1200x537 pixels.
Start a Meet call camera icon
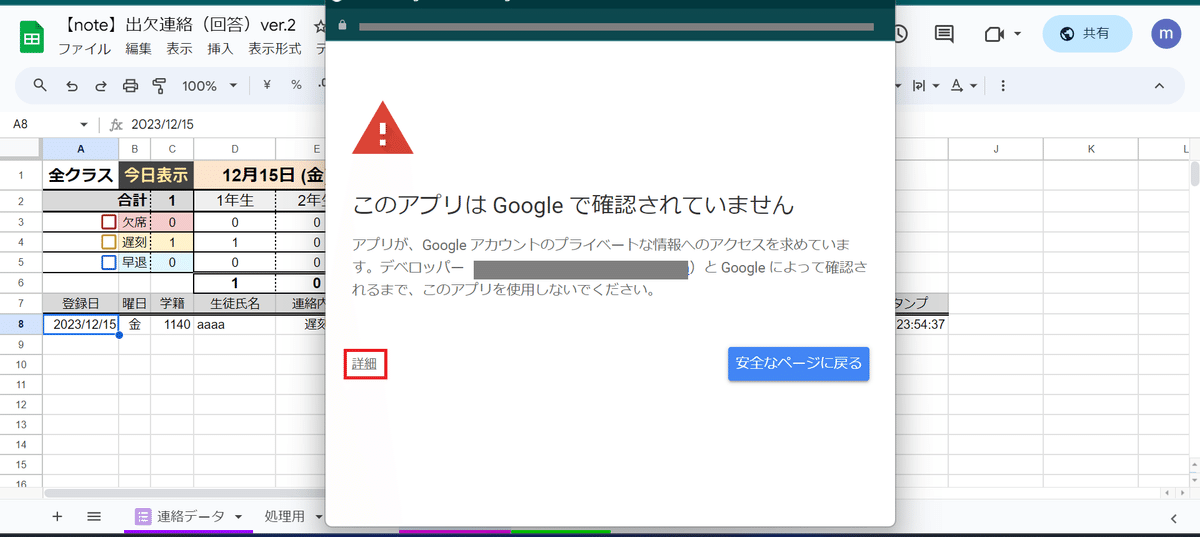pyautogui.click(x=993, y=34)
